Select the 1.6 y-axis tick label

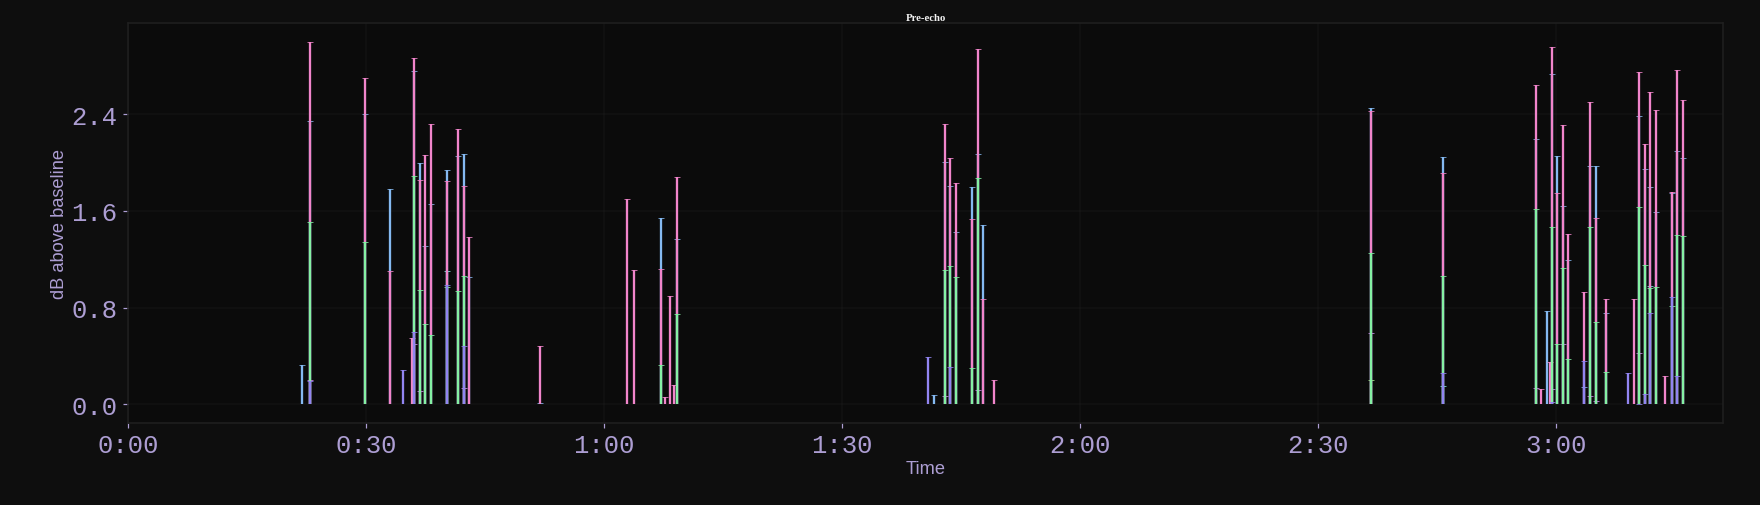94,213
